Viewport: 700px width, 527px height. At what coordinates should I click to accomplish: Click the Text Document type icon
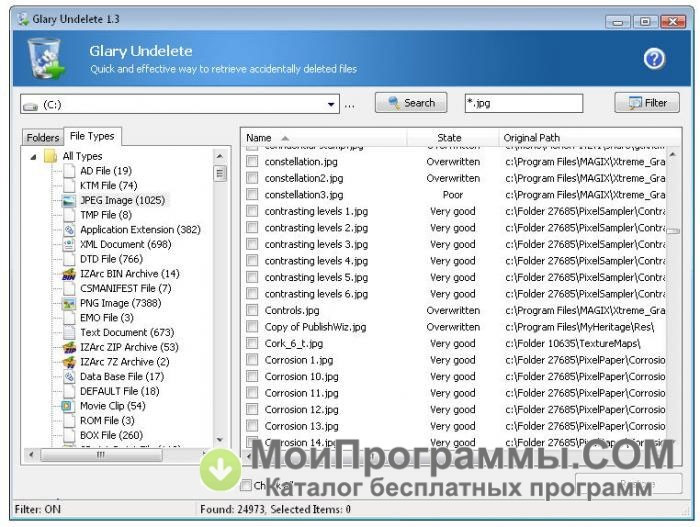coord(69,332)
